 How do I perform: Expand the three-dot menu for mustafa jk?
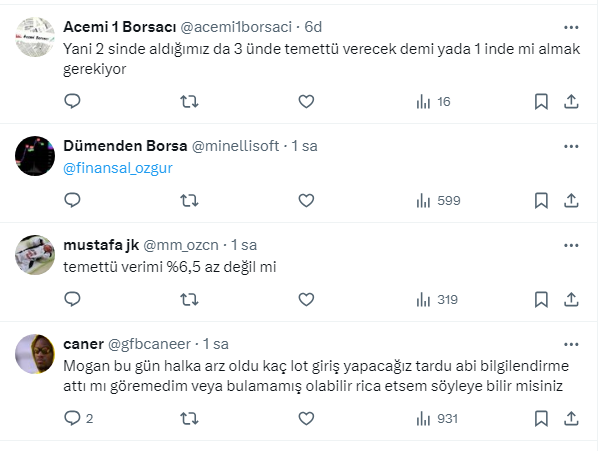pos(571,244)
